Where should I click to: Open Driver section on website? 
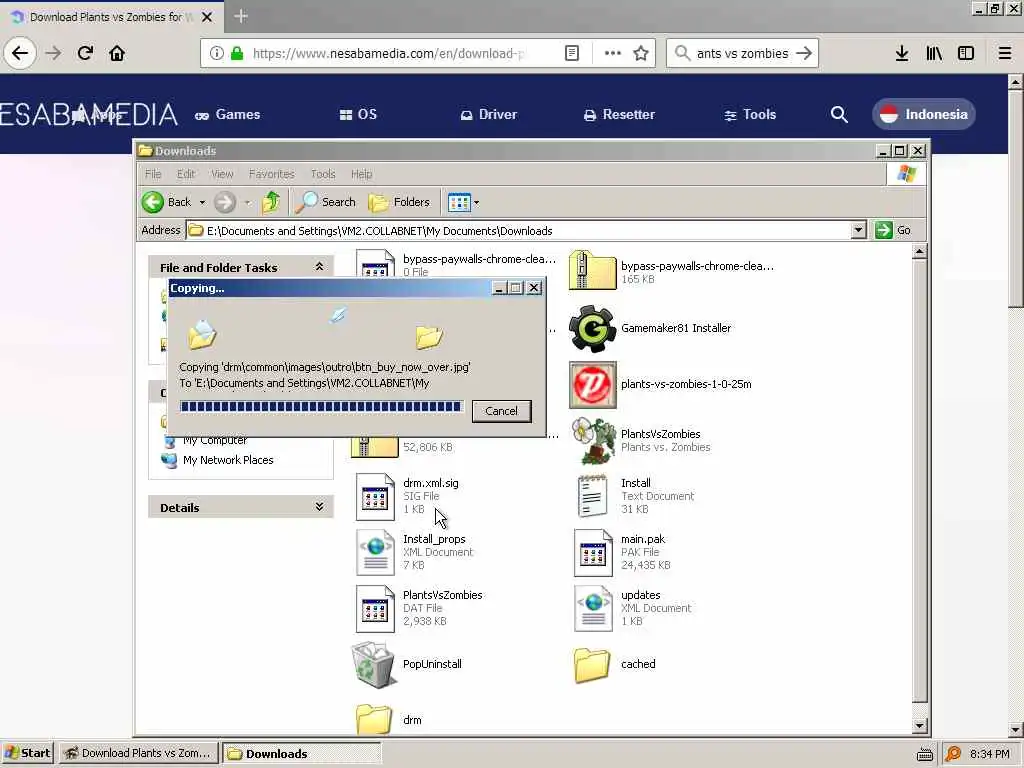point(488,114)
